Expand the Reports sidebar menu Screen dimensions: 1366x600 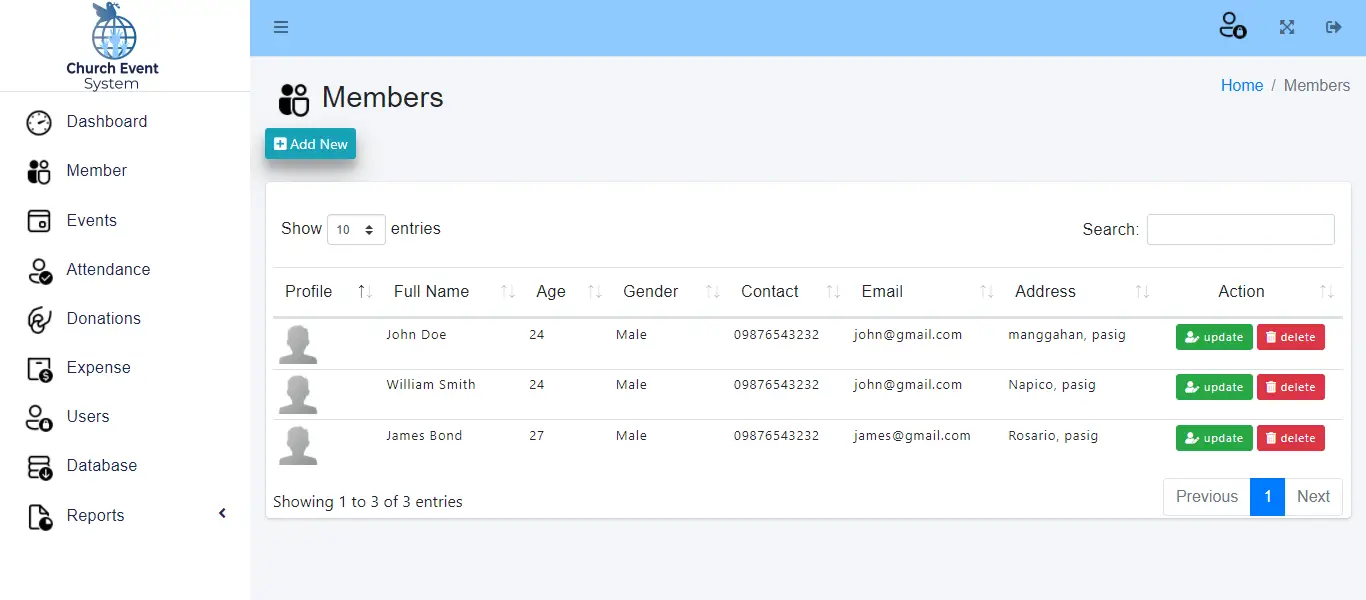95,515
